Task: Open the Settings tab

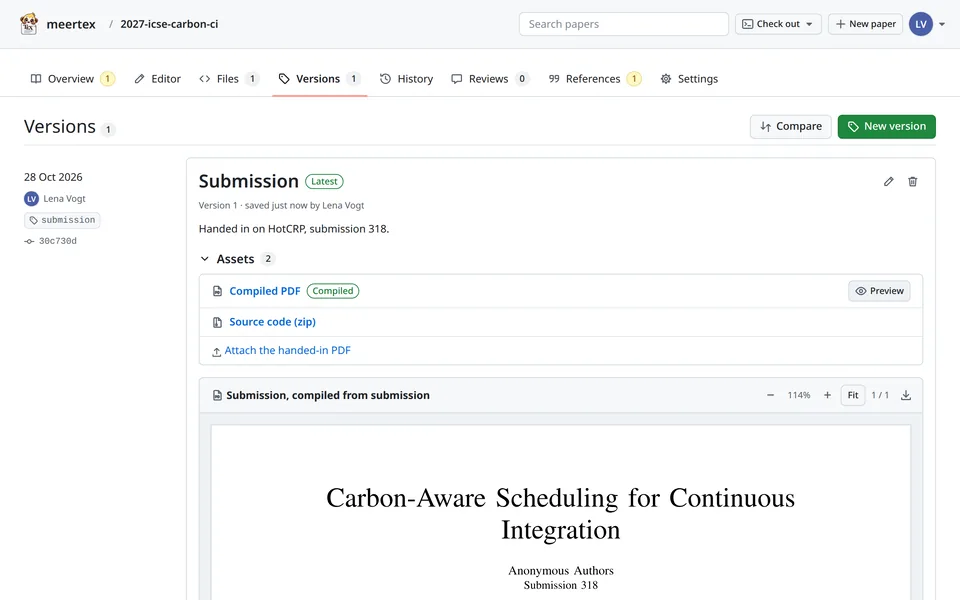Action: (x=689, y=78)
